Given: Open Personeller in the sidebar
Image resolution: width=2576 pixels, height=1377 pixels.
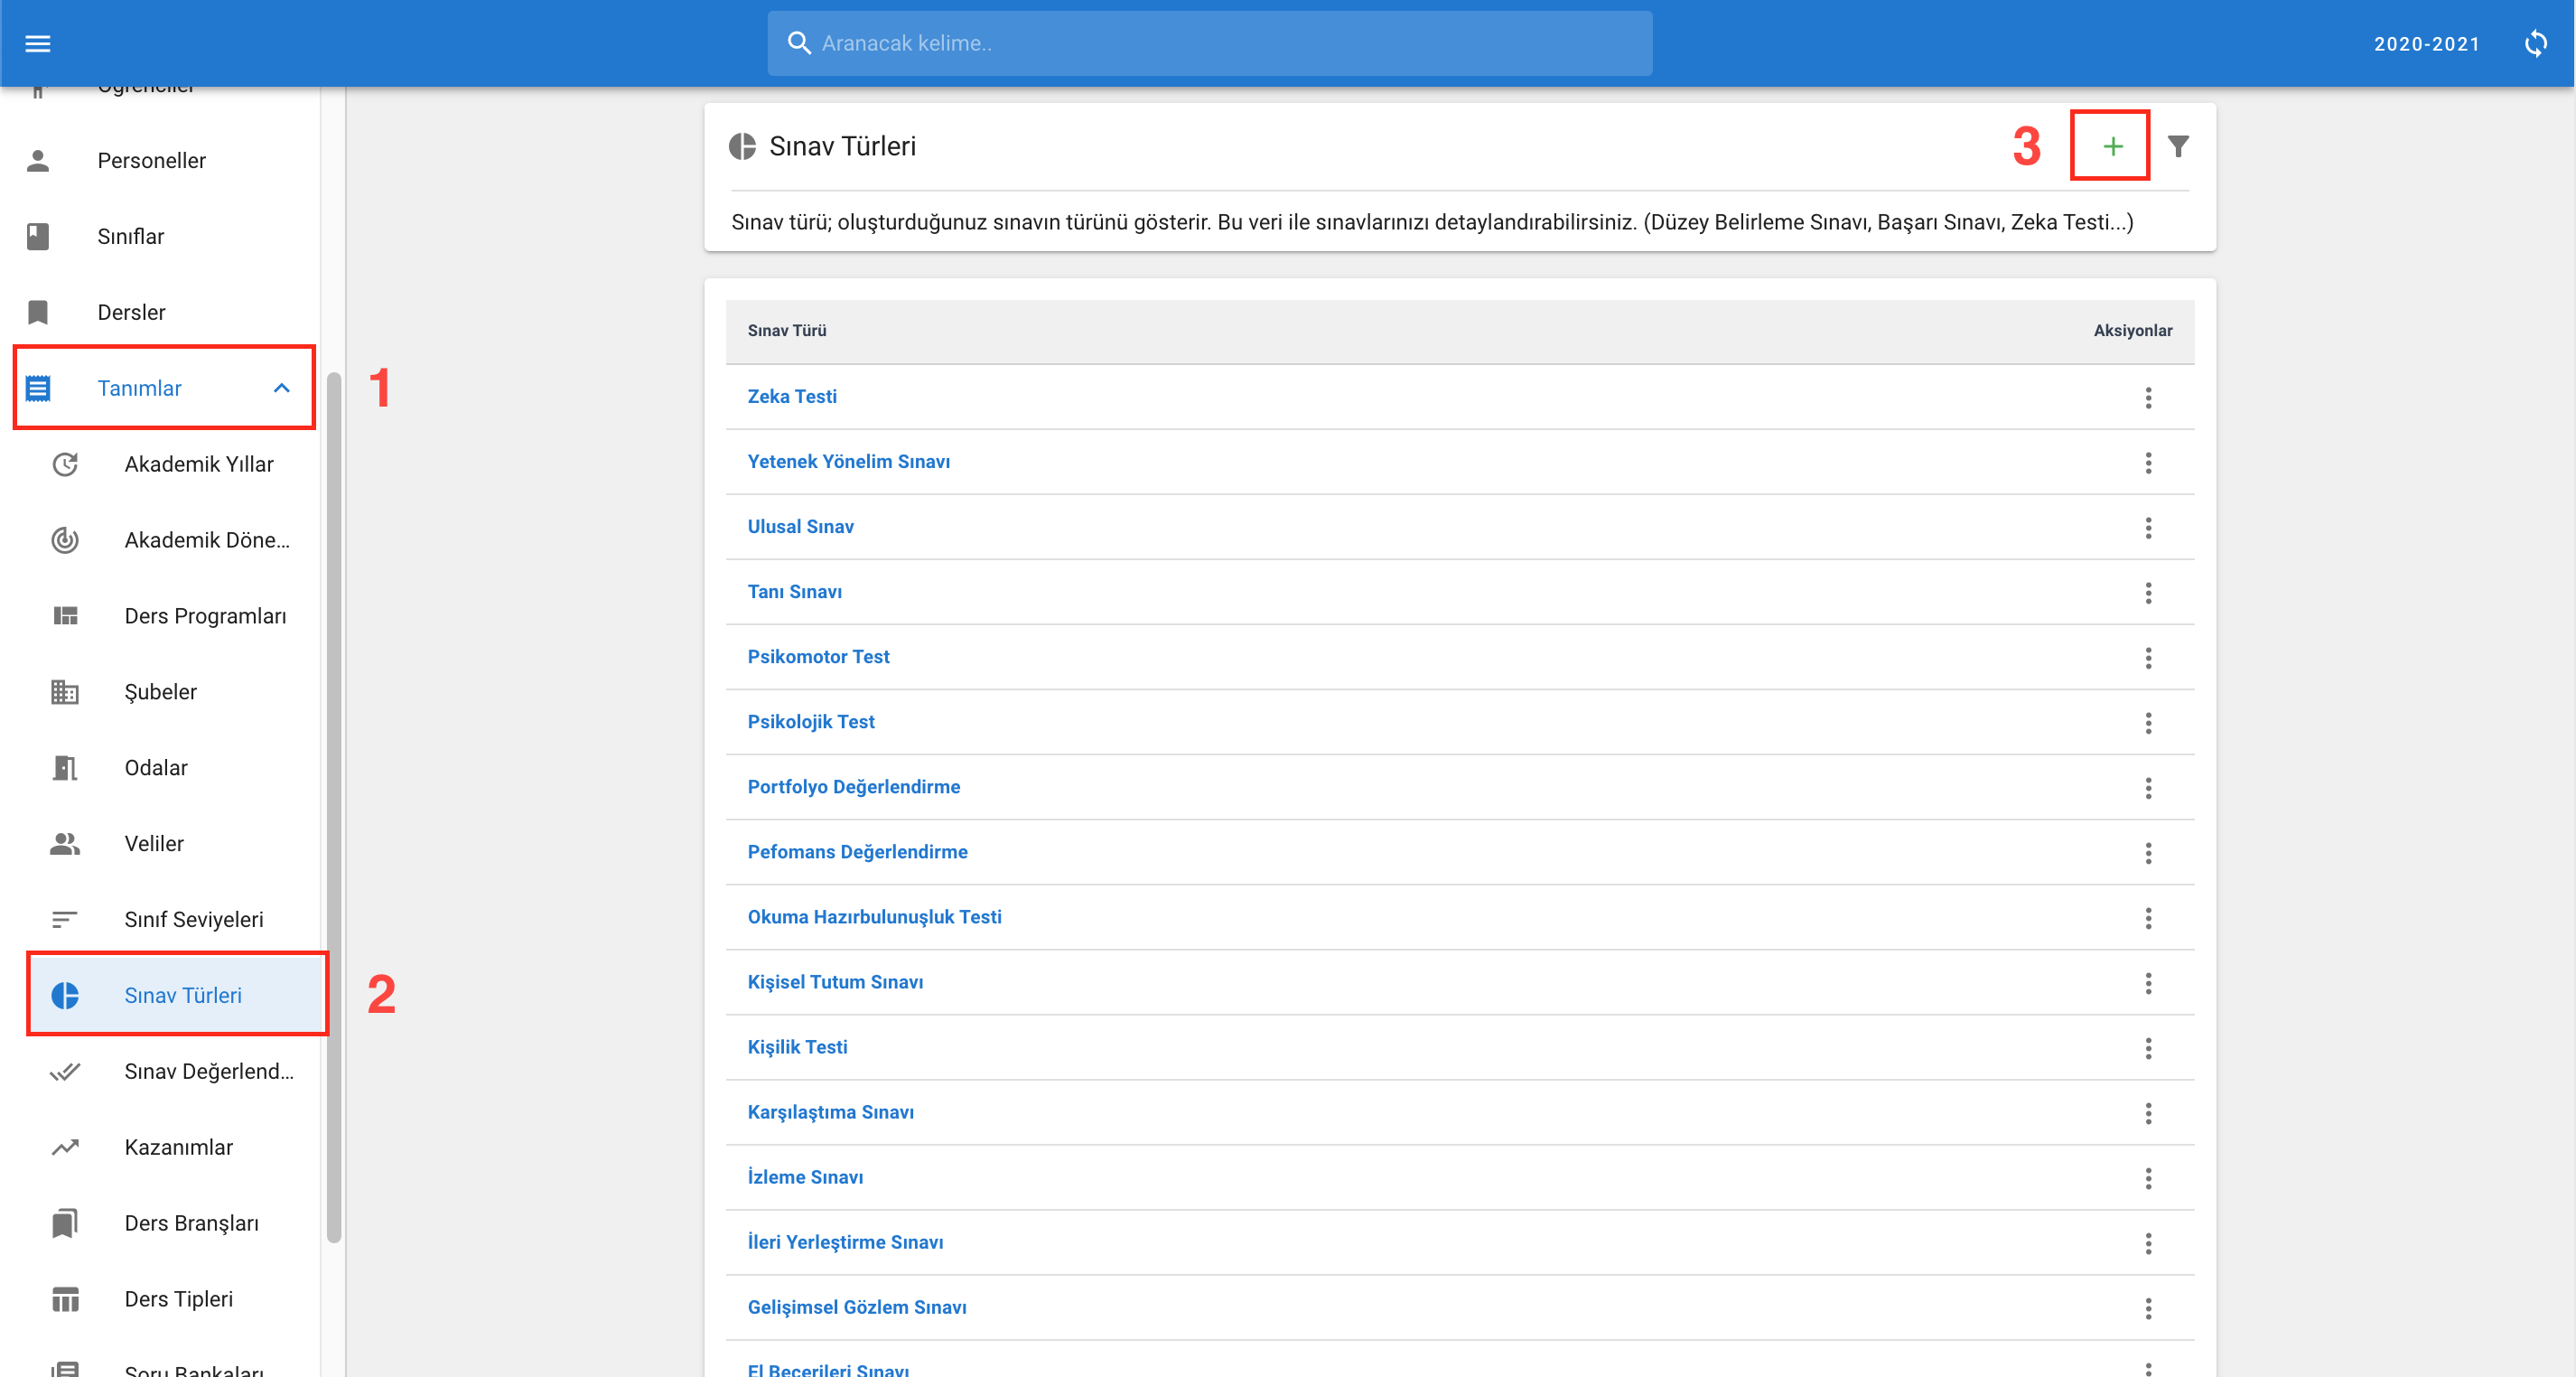Looking at the screenshot, I should [151, 160].
